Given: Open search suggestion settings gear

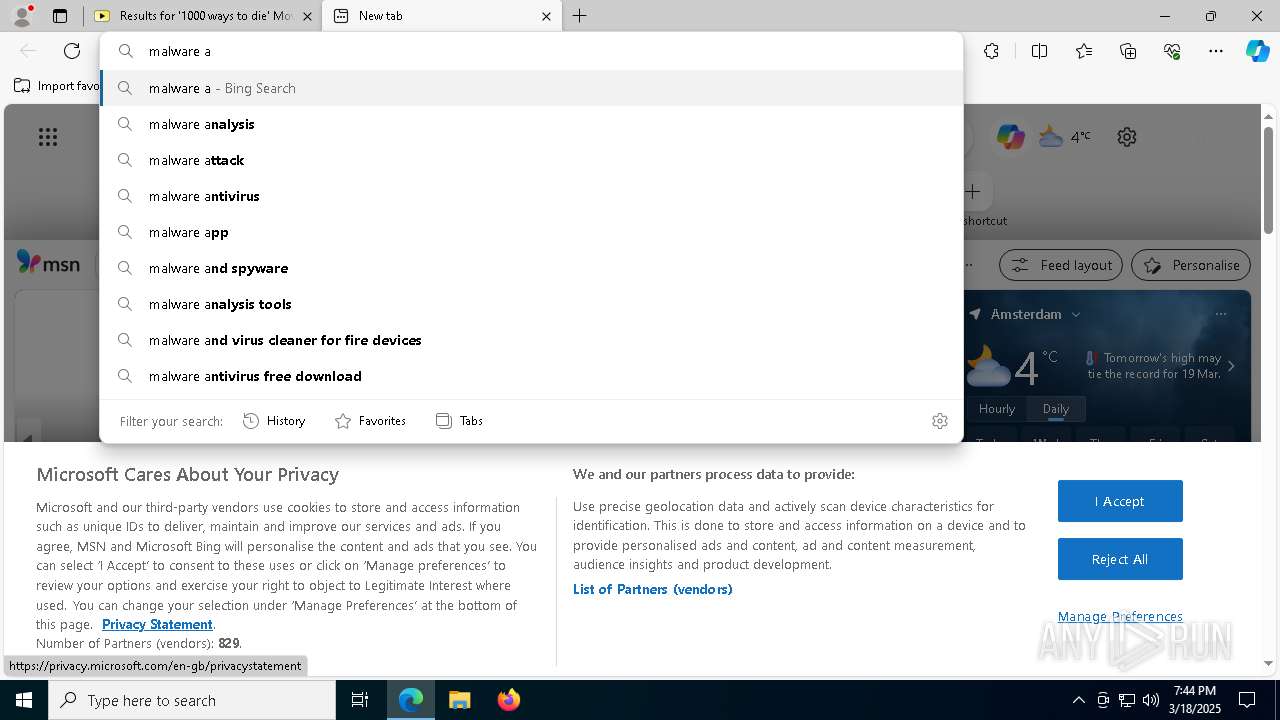Looking at the screenshot, I should point(939,421).
